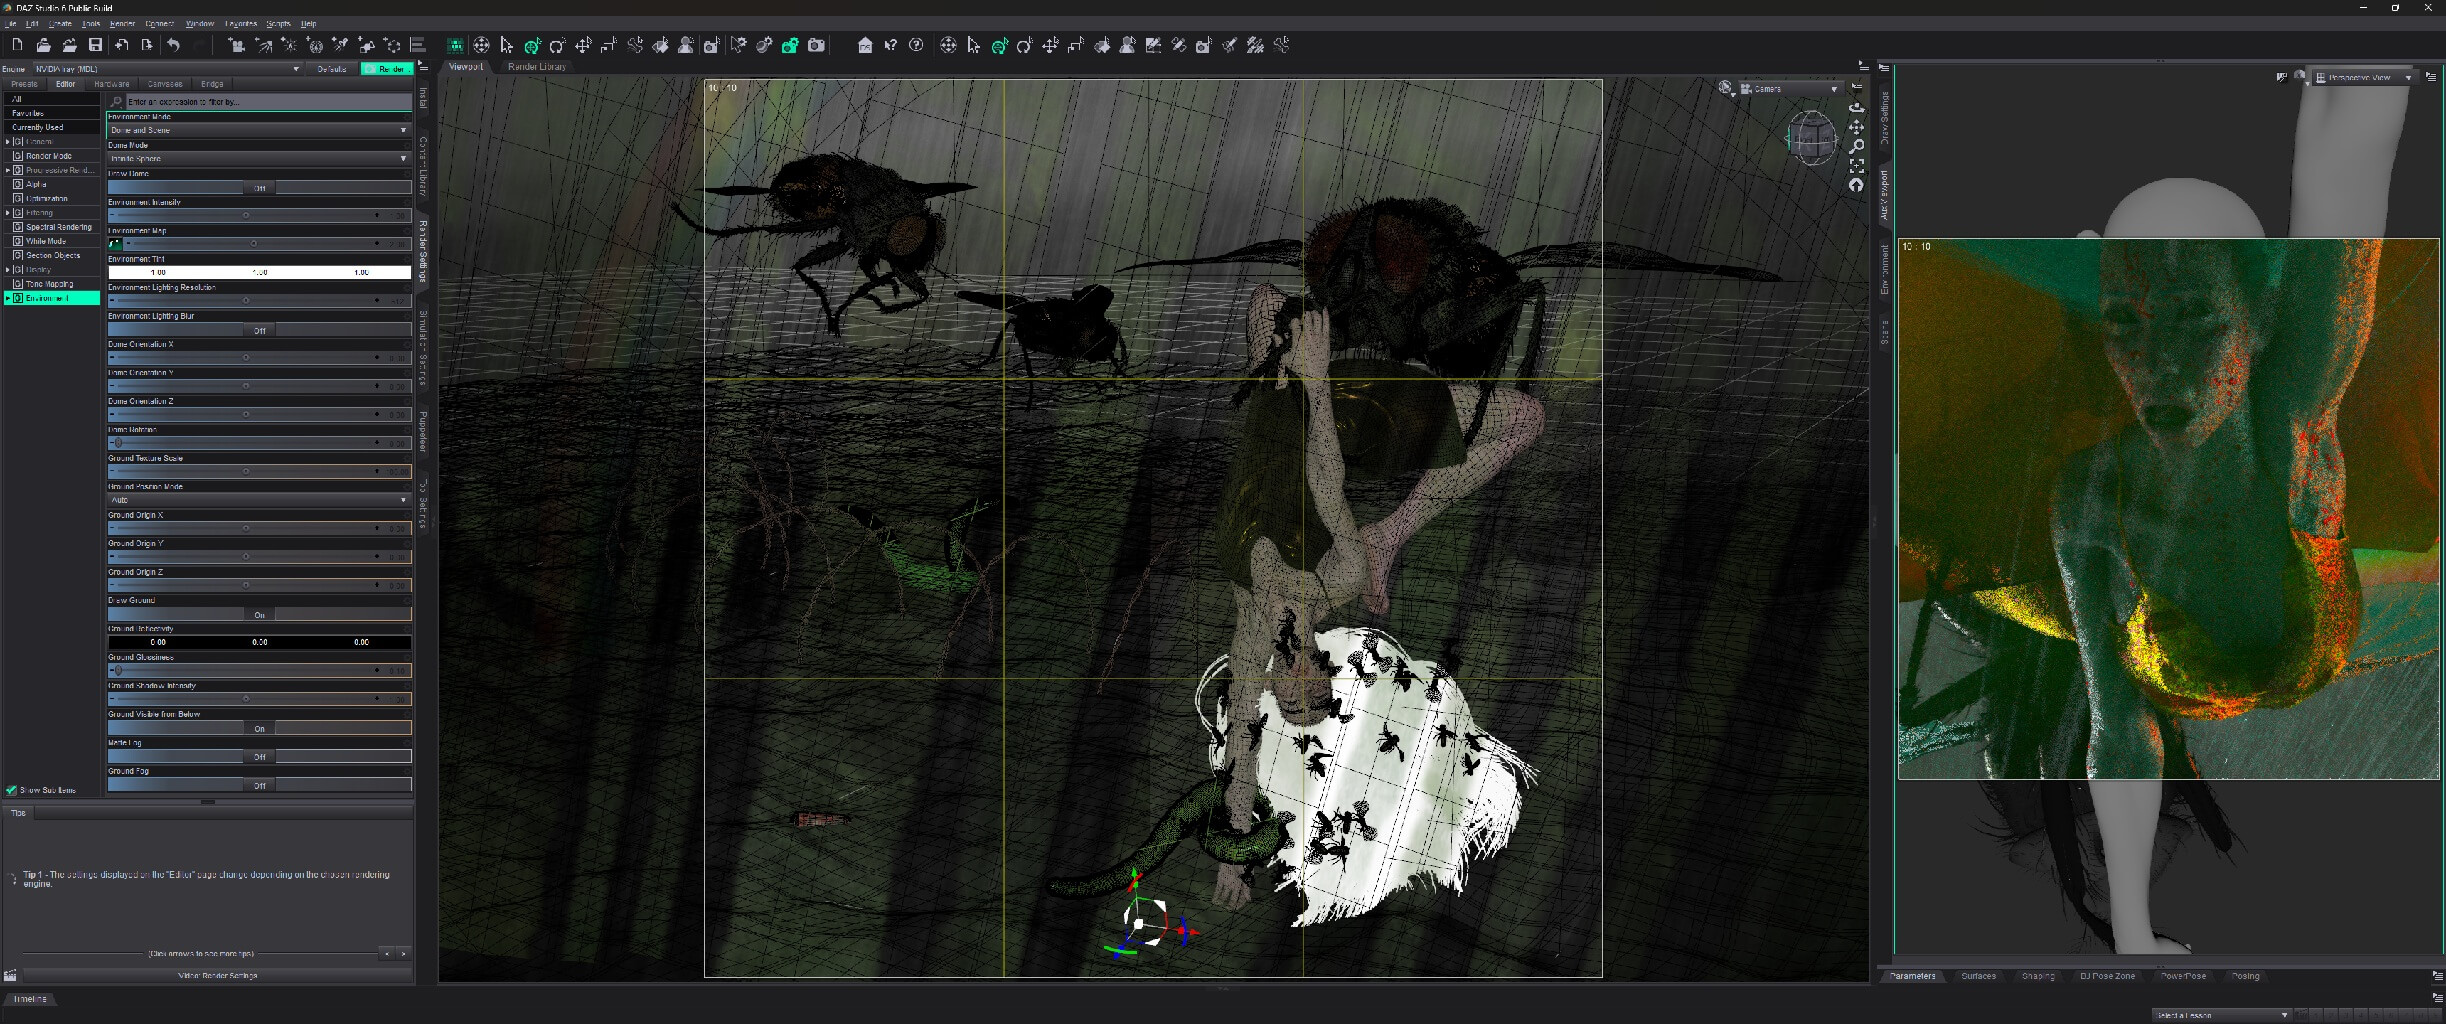Activate the green ActivePose tool
The height and width of the screenshot is (1024, 2446).
pyautogui.click(x=532, y=45)
